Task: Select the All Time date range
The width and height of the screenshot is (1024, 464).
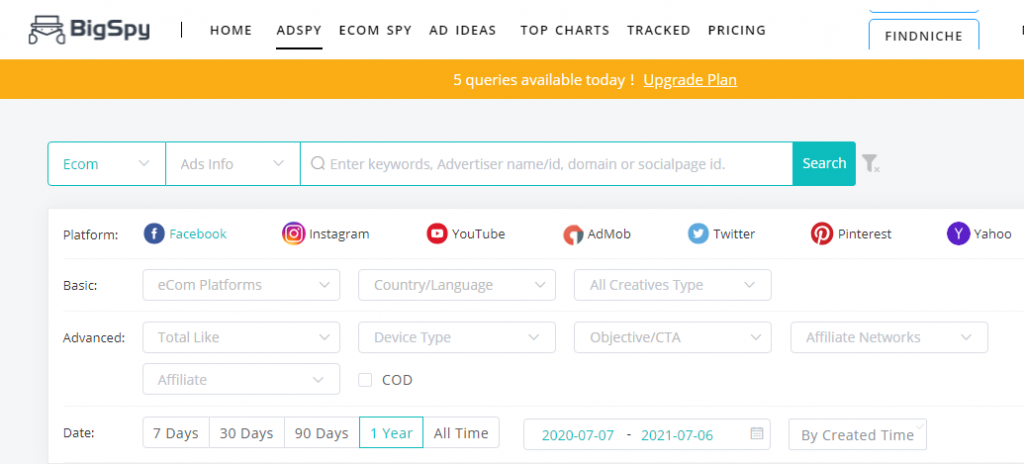Action: 461,433
